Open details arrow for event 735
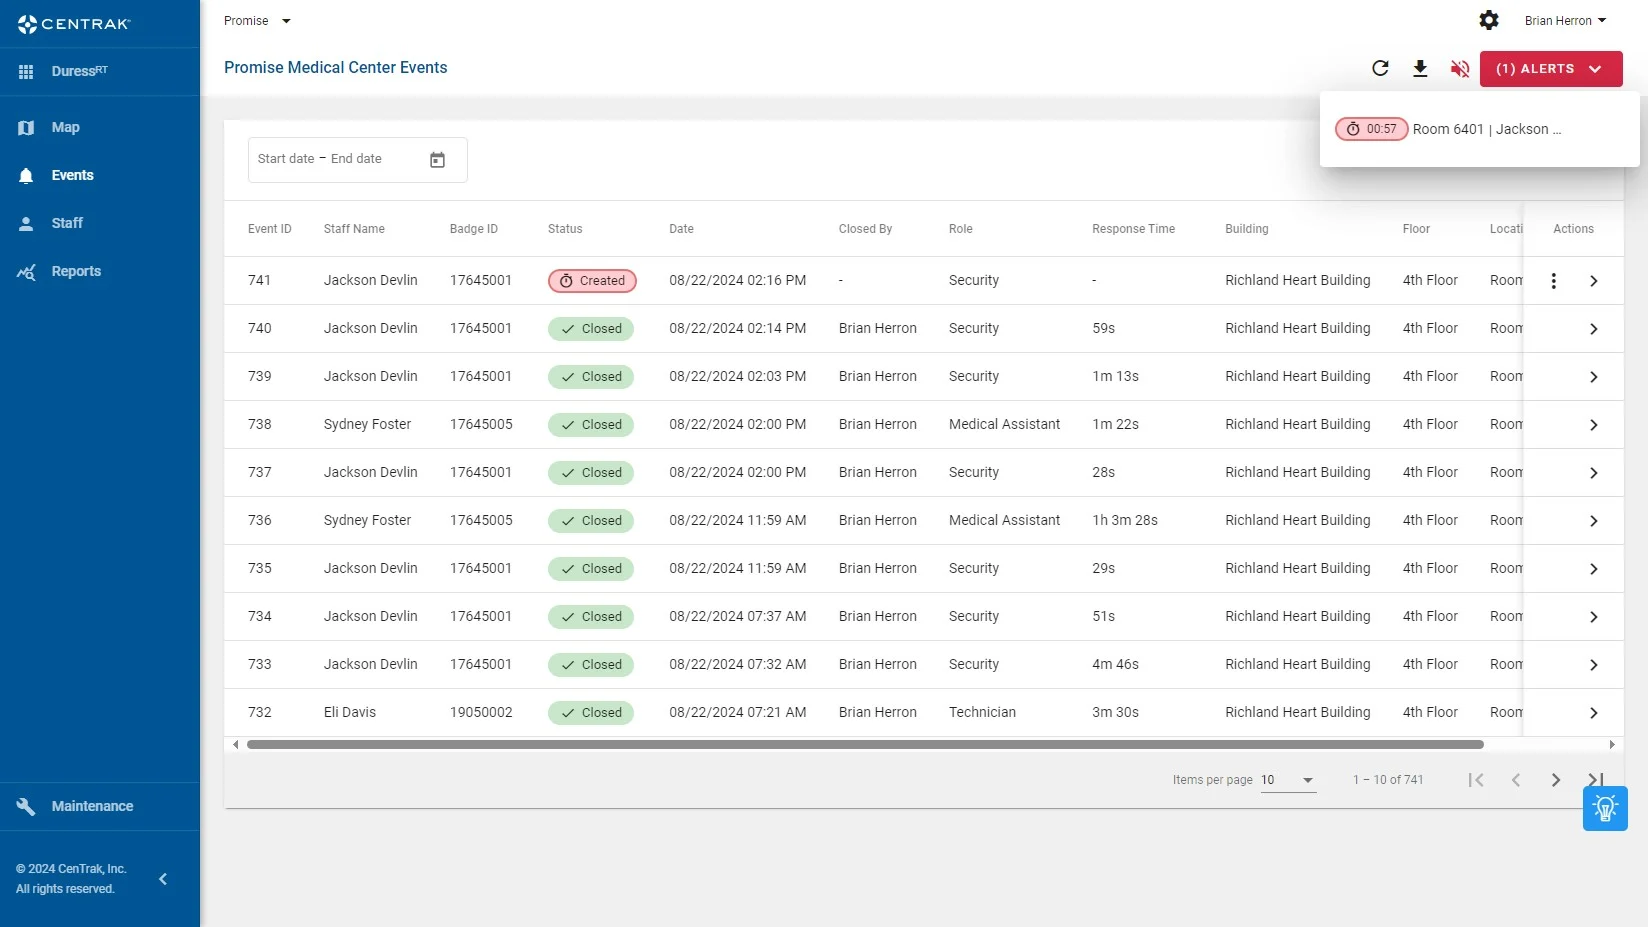Screen dimensions: 1648x927 (1594, 569)
